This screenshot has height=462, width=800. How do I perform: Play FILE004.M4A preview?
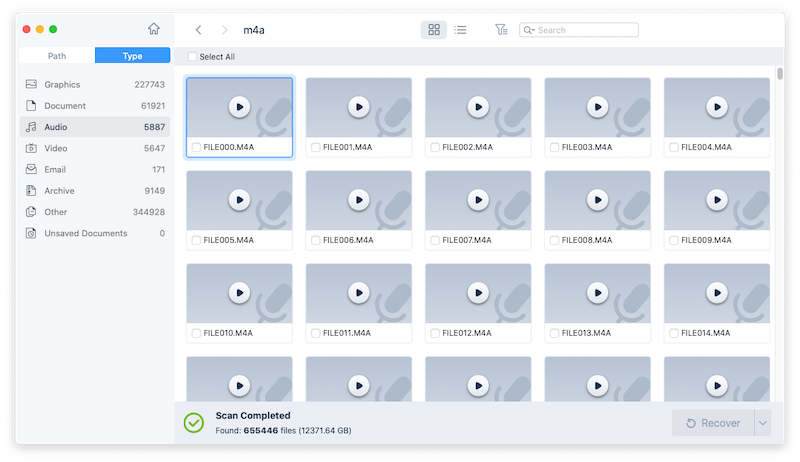point(717,107)
